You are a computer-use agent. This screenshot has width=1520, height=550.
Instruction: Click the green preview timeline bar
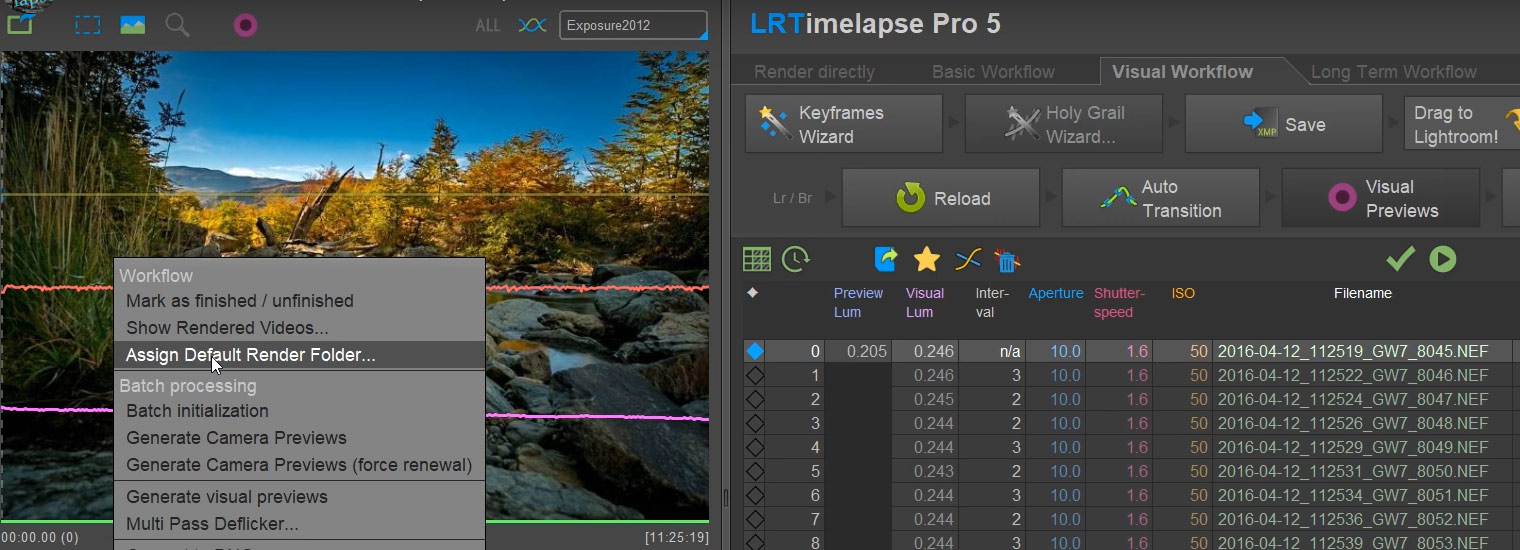(355, 522)
